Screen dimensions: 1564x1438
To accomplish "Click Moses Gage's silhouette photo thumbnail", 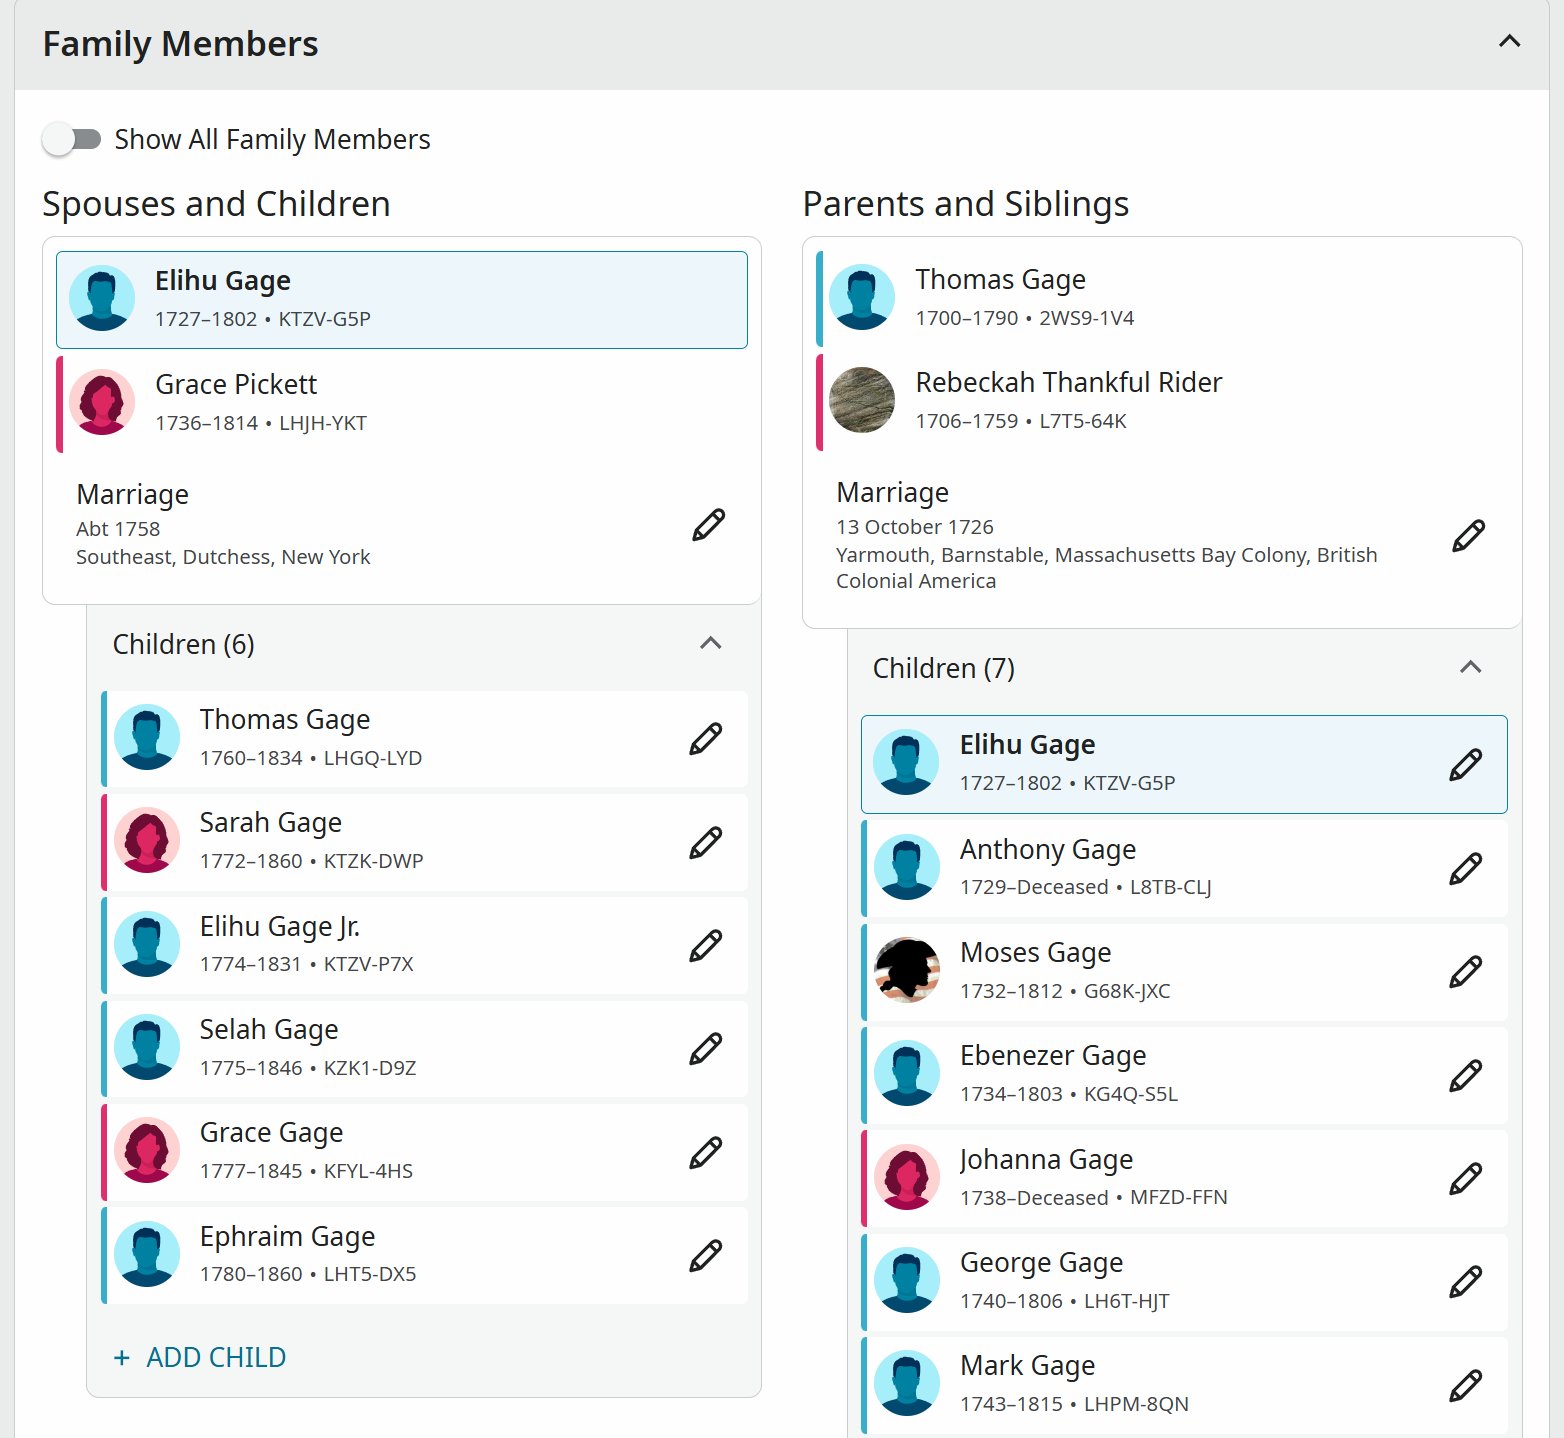I will (907, 970).
